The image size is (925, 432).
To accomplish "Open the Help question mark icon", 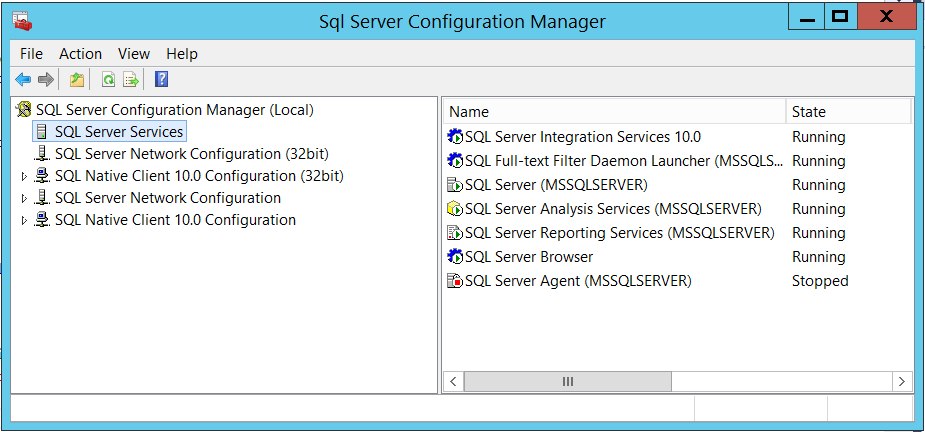I will pos(161,79).
